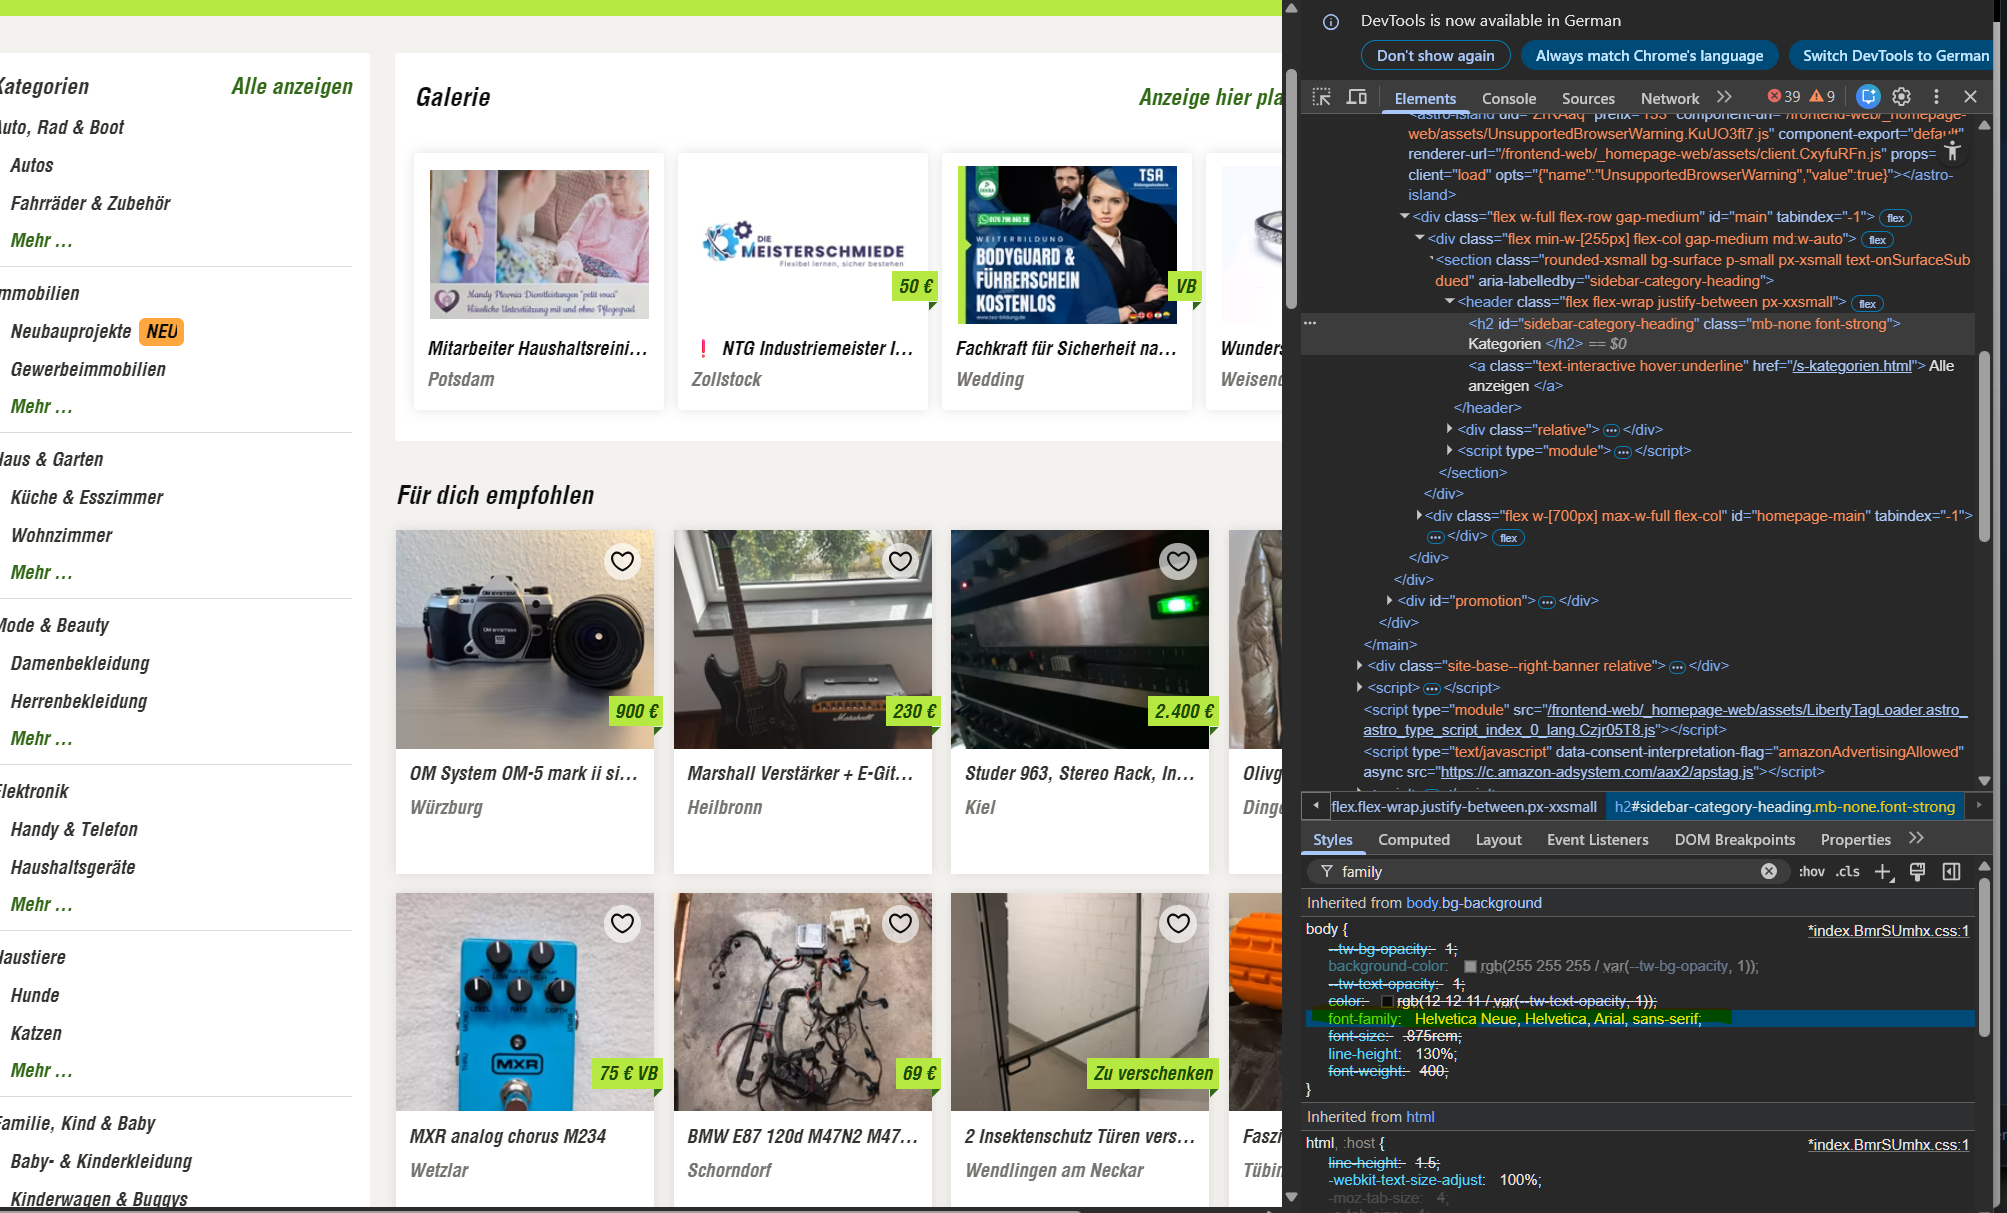The height and width of the screenshot is (1213, 2007).
Task: Clear the 'family' styles filter text
Action: pos(1768,871)
